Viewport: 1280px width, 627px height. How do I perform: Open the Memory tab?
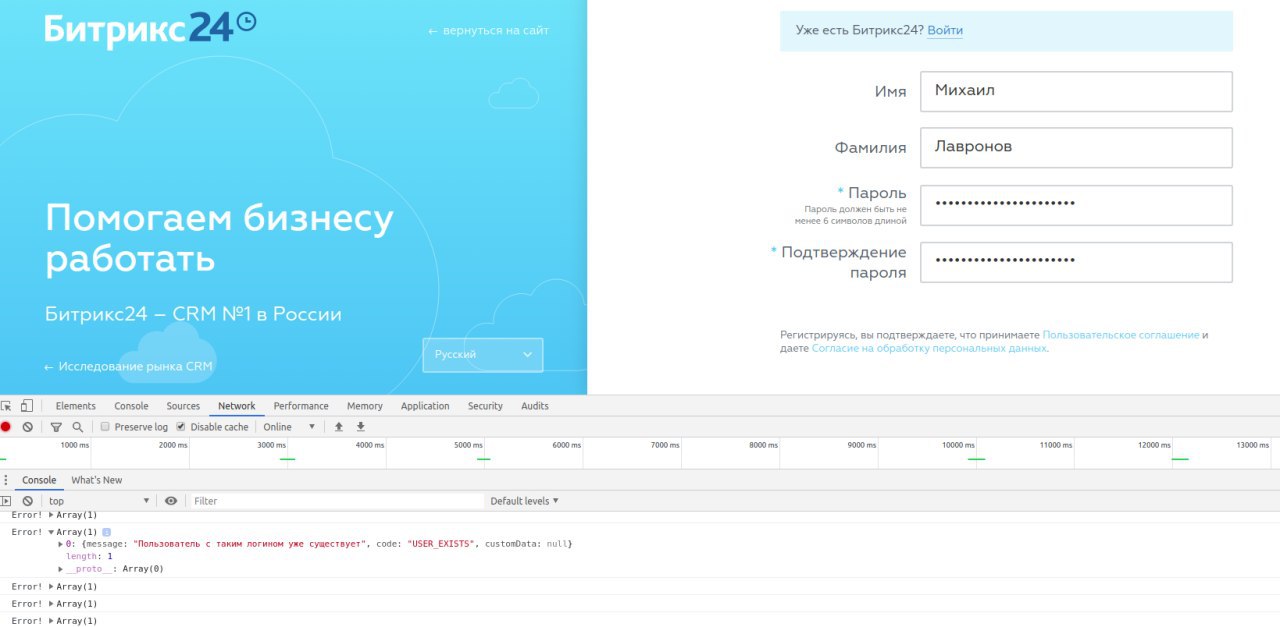click(365, 406)
